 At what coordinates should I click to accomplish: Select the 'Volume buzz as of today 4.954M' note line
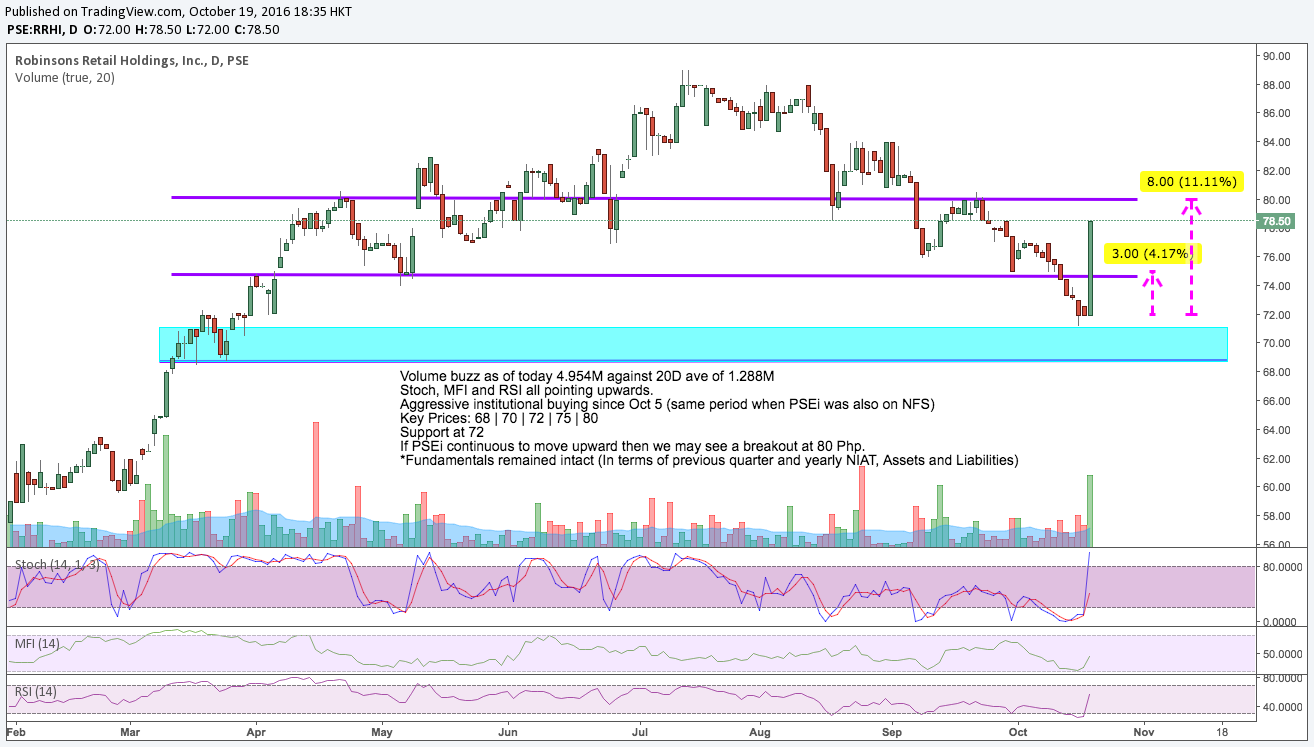[x=586, y=376]
